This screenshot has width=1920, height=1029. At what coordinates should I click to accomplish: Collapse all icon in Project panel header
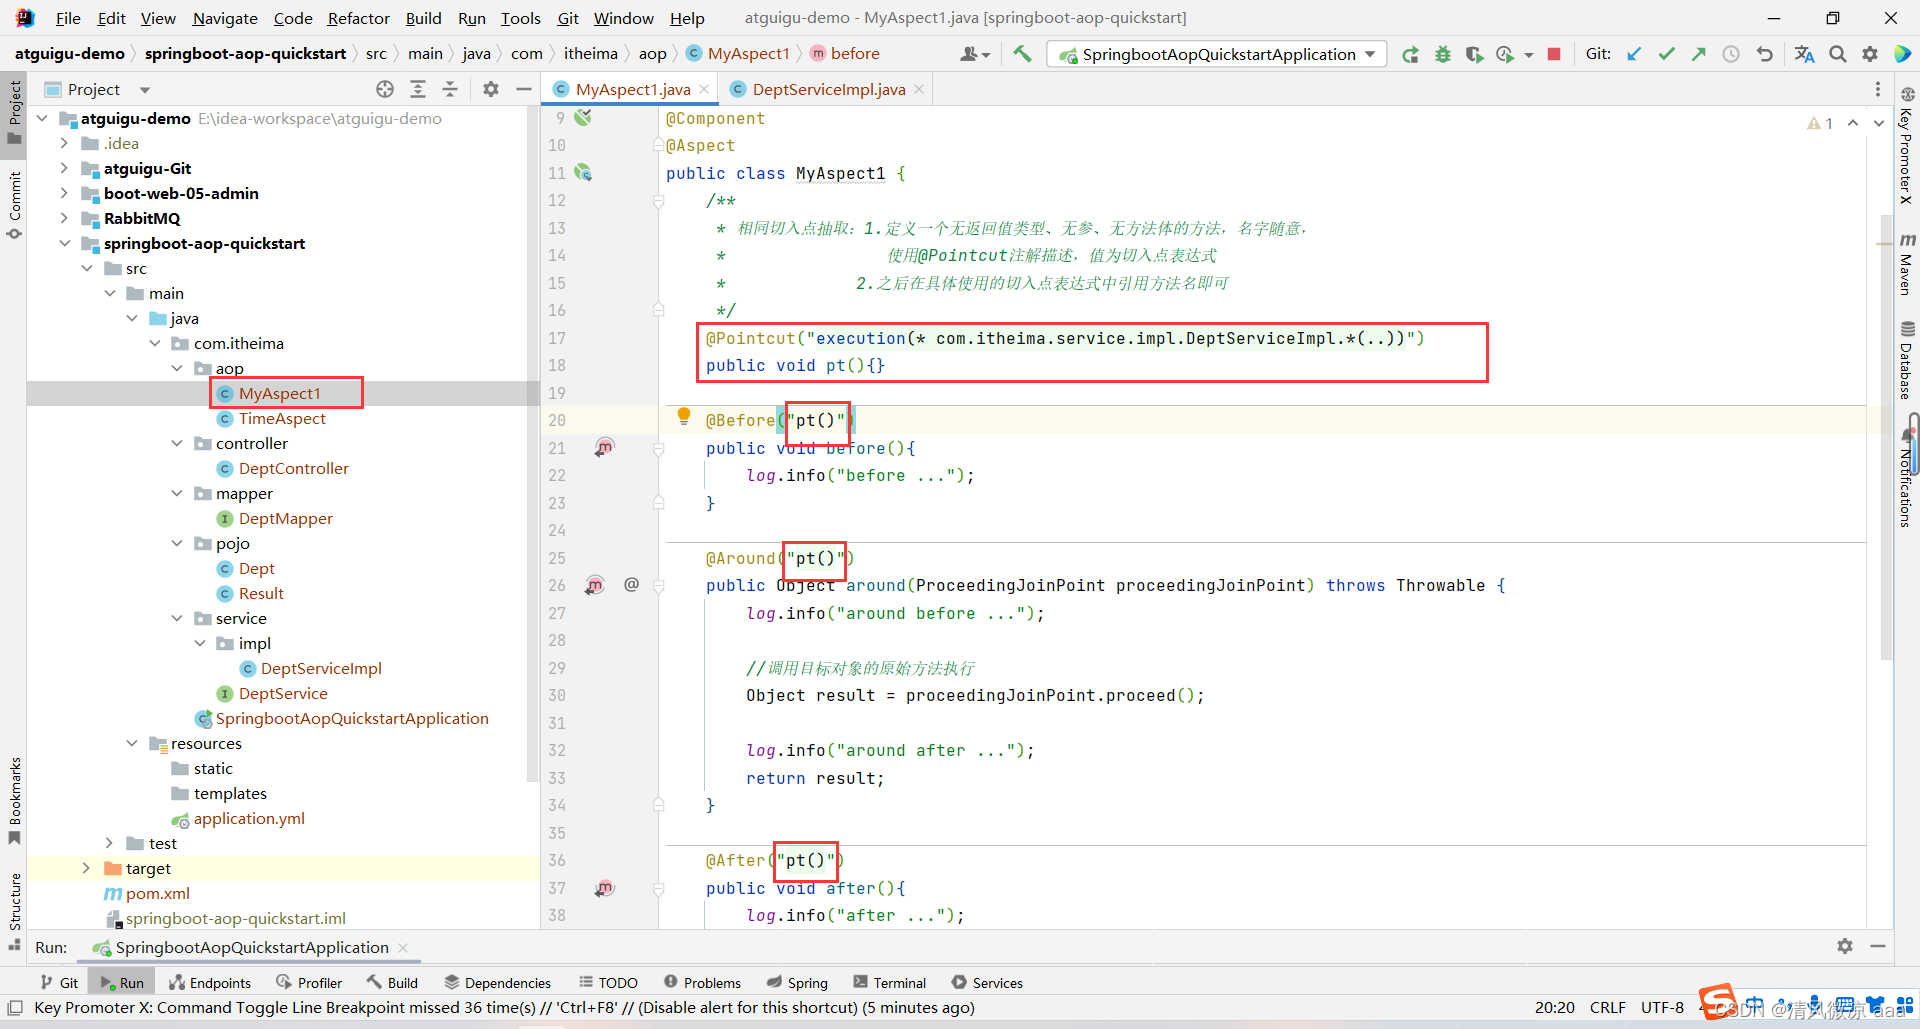click(x=450, y=89)
